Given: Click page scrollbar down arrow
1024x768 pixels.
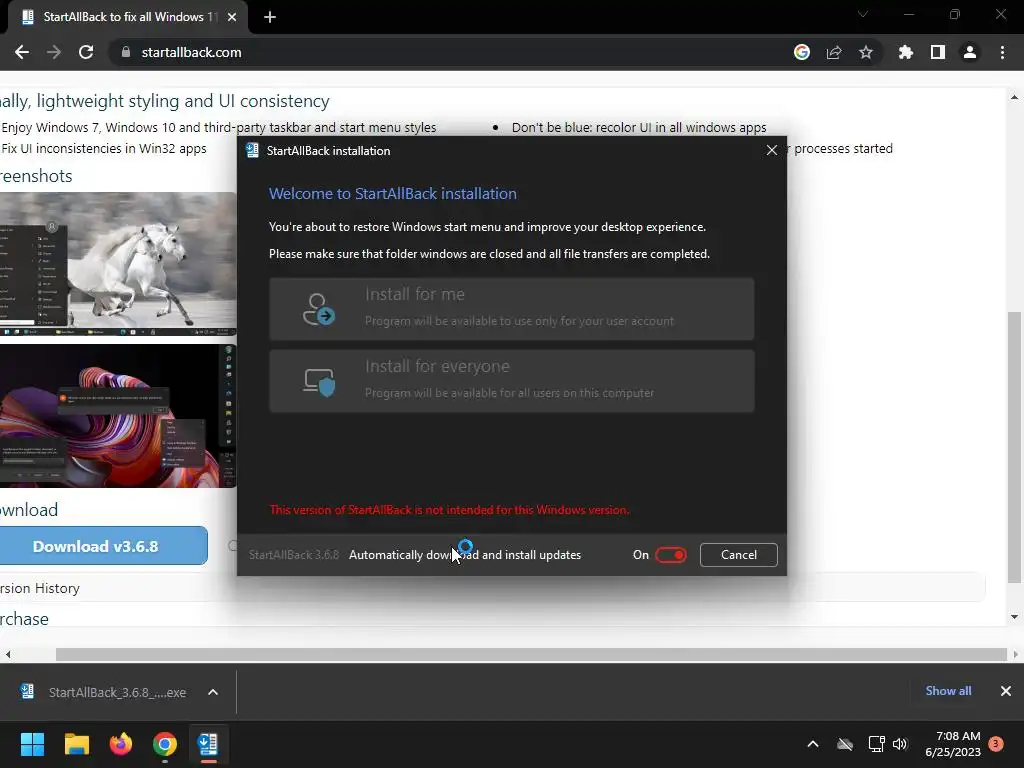Looking at the screenshot, I should (x=1014, y=616).
